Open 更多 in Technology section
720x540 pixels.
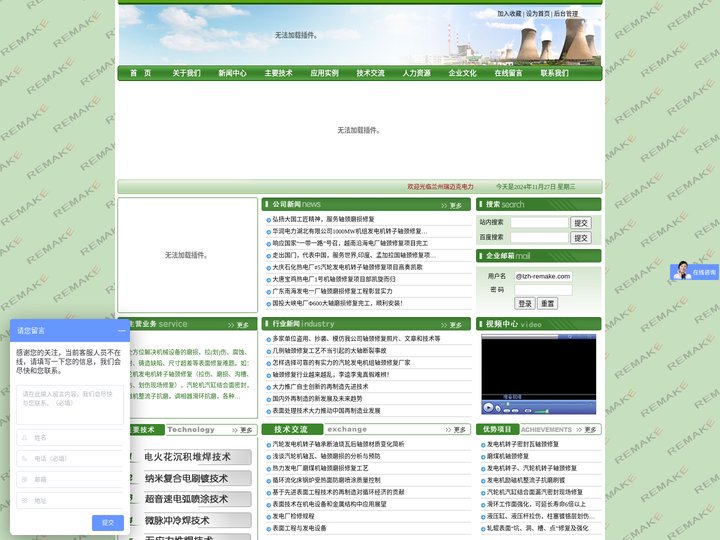(x=242, y=430)
